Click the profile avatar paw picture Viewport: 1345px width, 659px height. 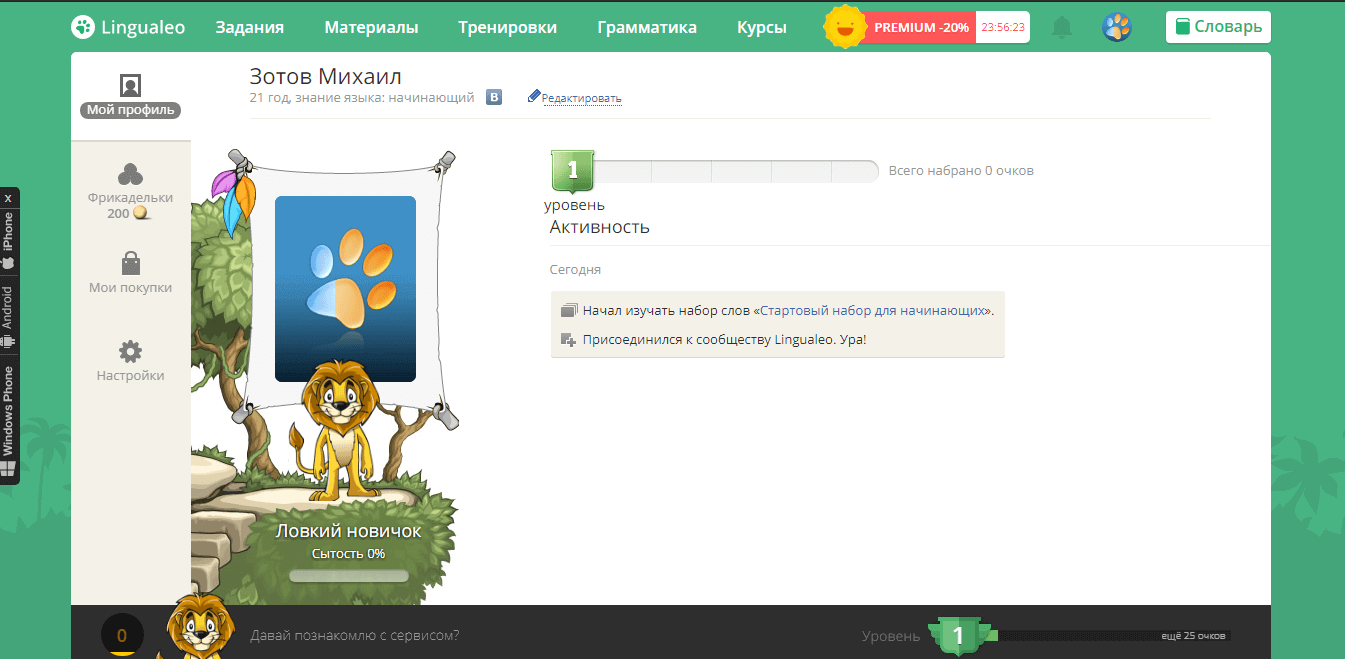pos(345,288)
